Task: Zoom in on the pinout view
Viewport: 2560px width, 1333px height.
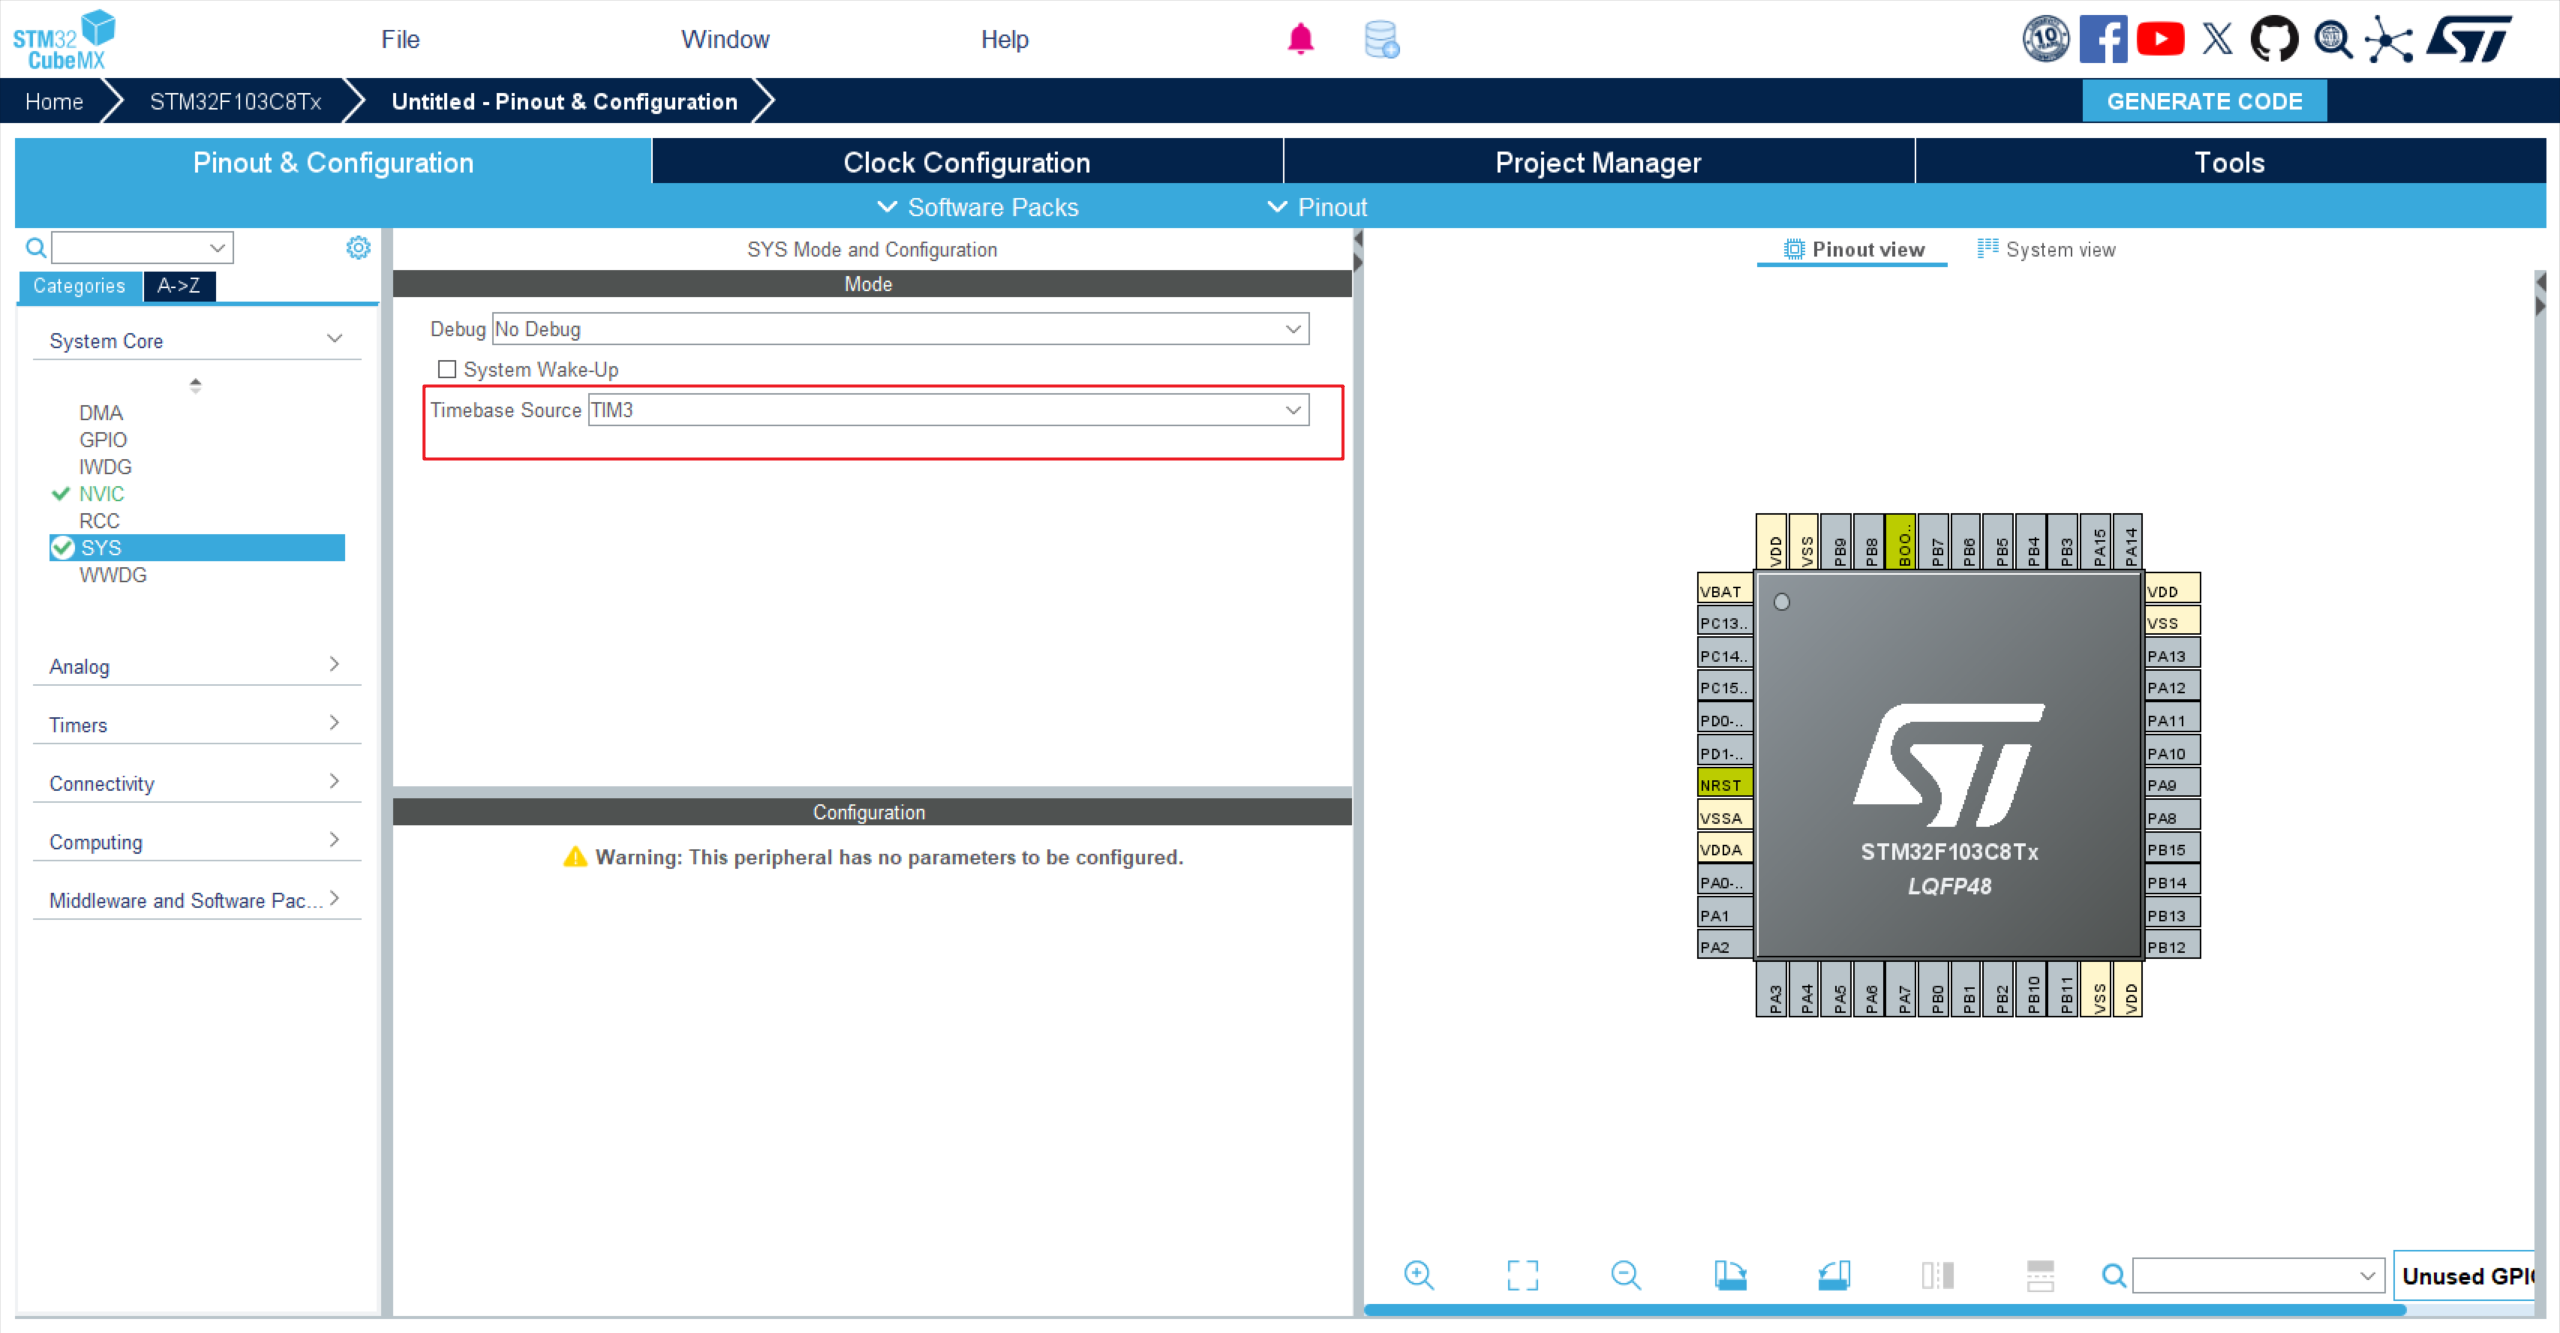Action: 1419,1275
